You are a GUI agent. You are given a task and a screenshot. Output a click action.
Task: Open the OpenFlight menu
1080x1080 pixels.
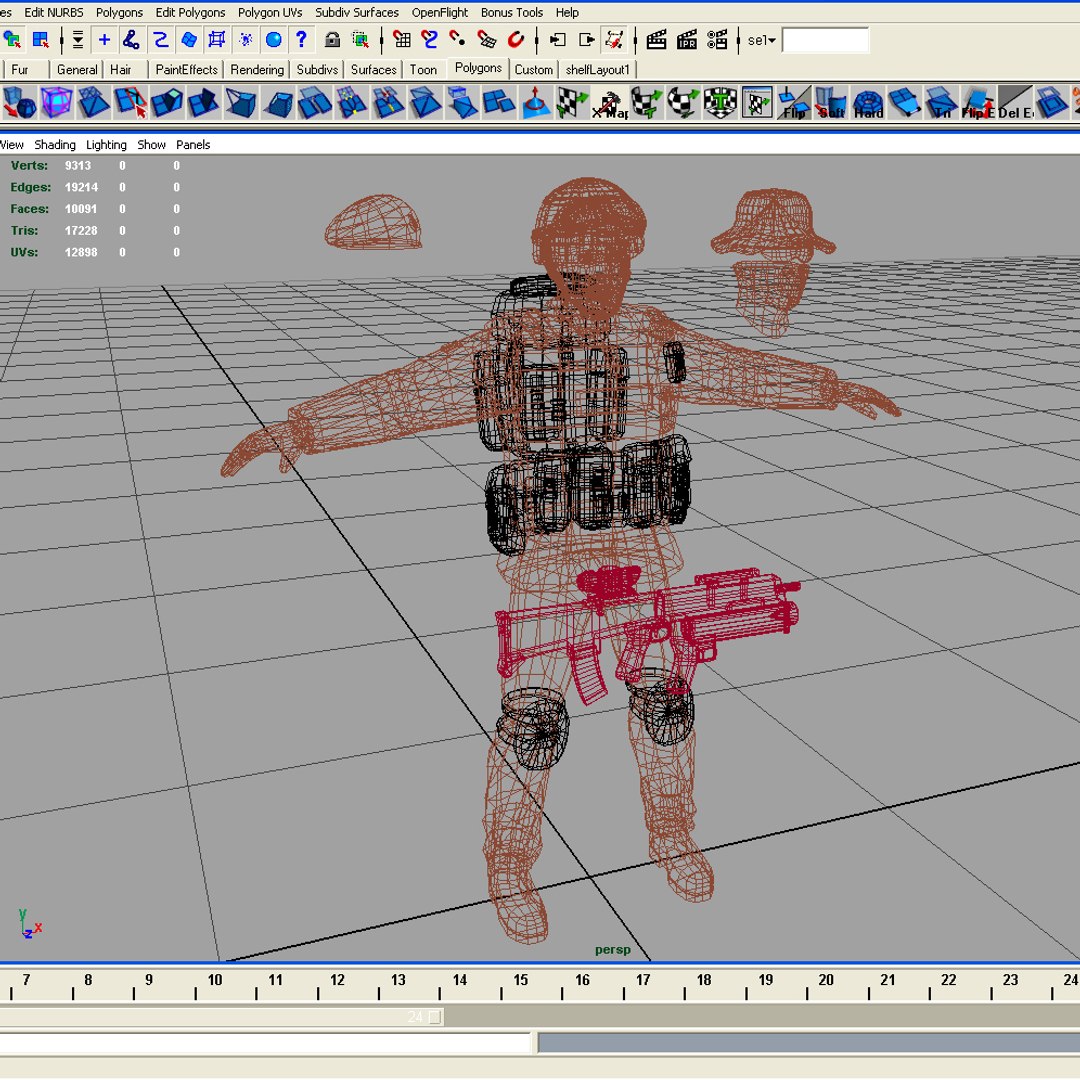pyautogui.click(x=439, y=12)
